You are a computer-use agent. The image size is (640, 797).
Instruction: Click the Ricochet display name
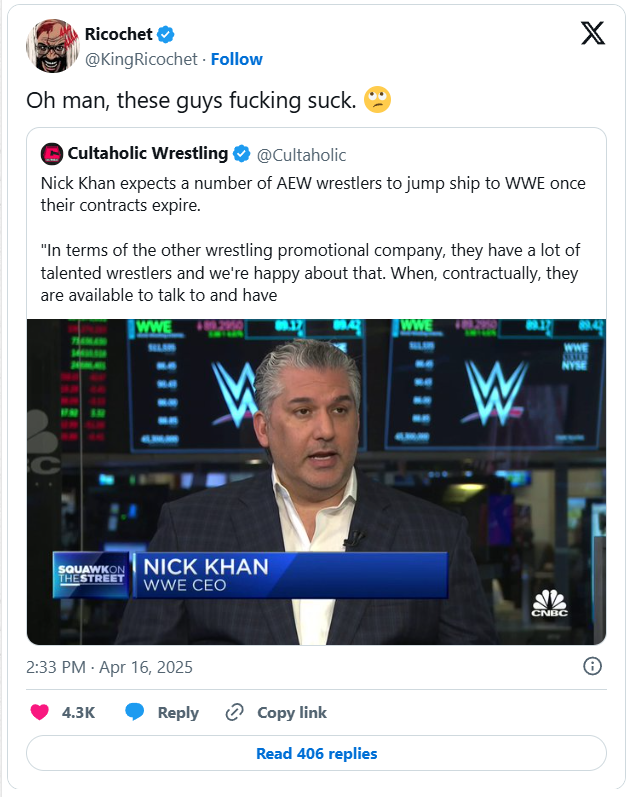(x=118, y=35)
